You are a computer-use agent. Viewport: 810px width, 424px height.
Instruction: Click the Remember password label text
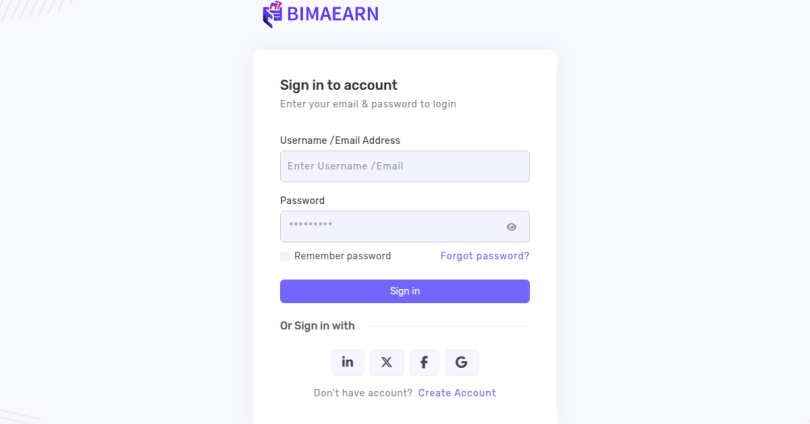point(342,256)
